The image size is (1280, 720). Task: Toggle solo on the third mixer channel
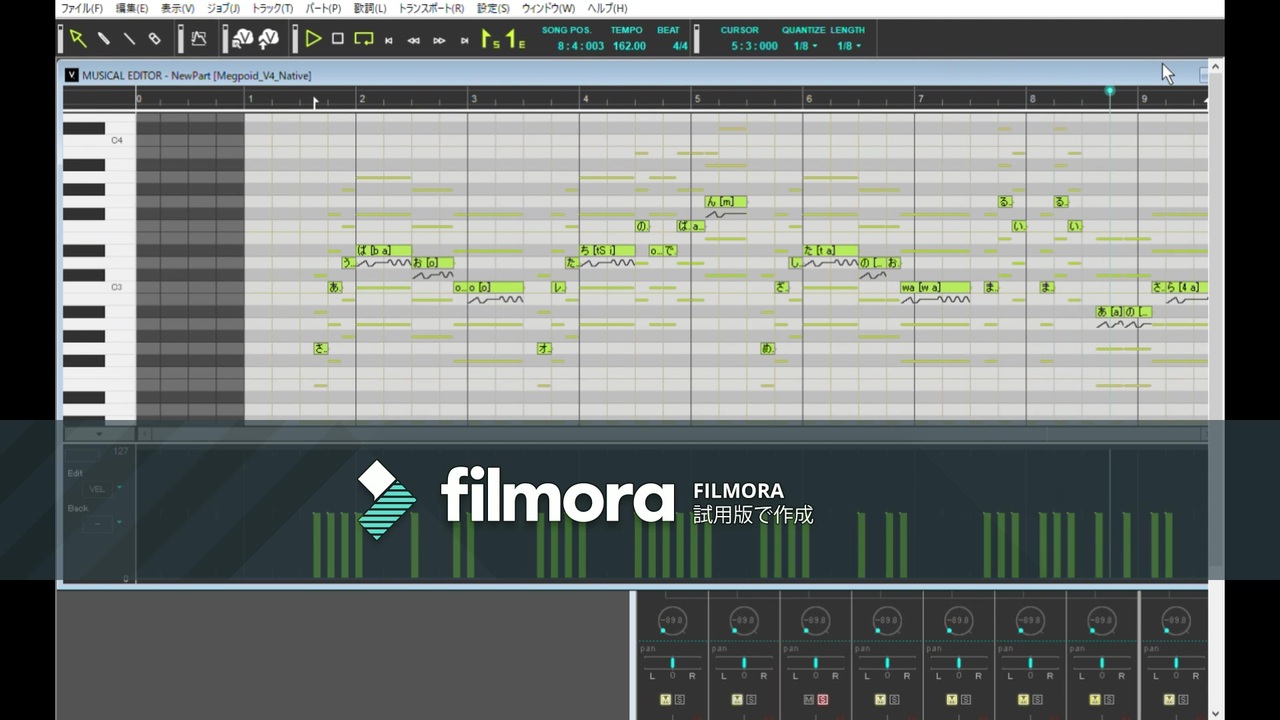823,699
